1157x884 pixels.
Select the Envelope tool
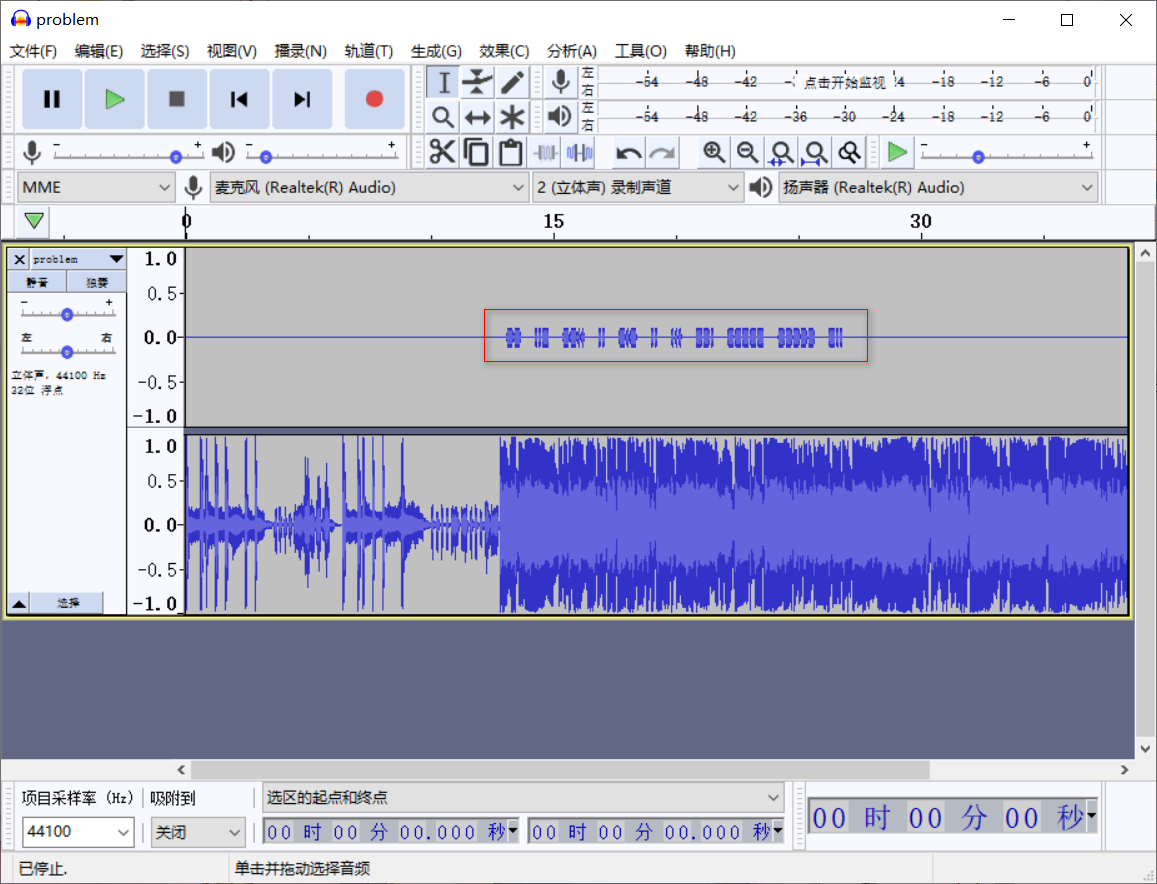(x=477, y=82)
